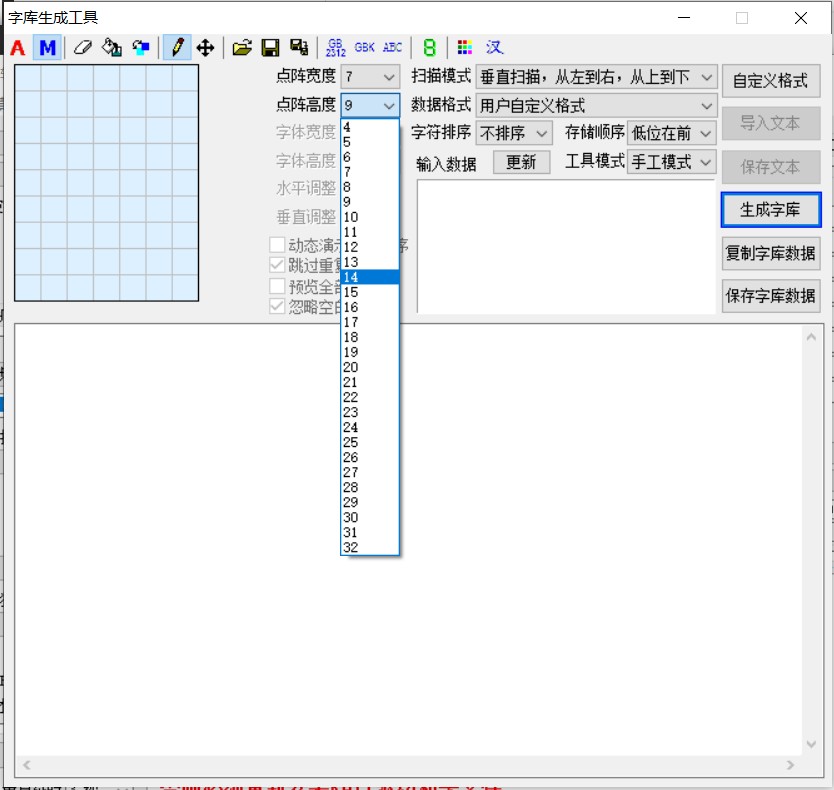The width and height of the screenshot is (834, 790).
Task: Click the 保存字库数据 button
Action: click(771, 296)
